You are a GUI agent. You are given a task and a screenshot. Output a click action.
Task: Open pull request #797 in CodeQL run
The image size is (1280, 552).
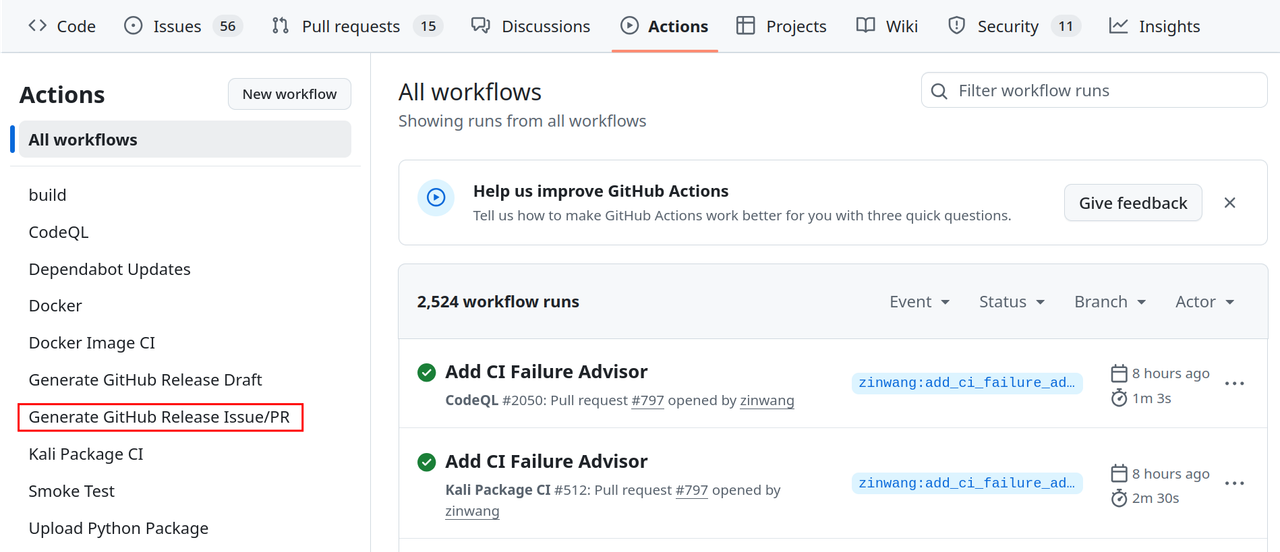click(x=648, y=400)
